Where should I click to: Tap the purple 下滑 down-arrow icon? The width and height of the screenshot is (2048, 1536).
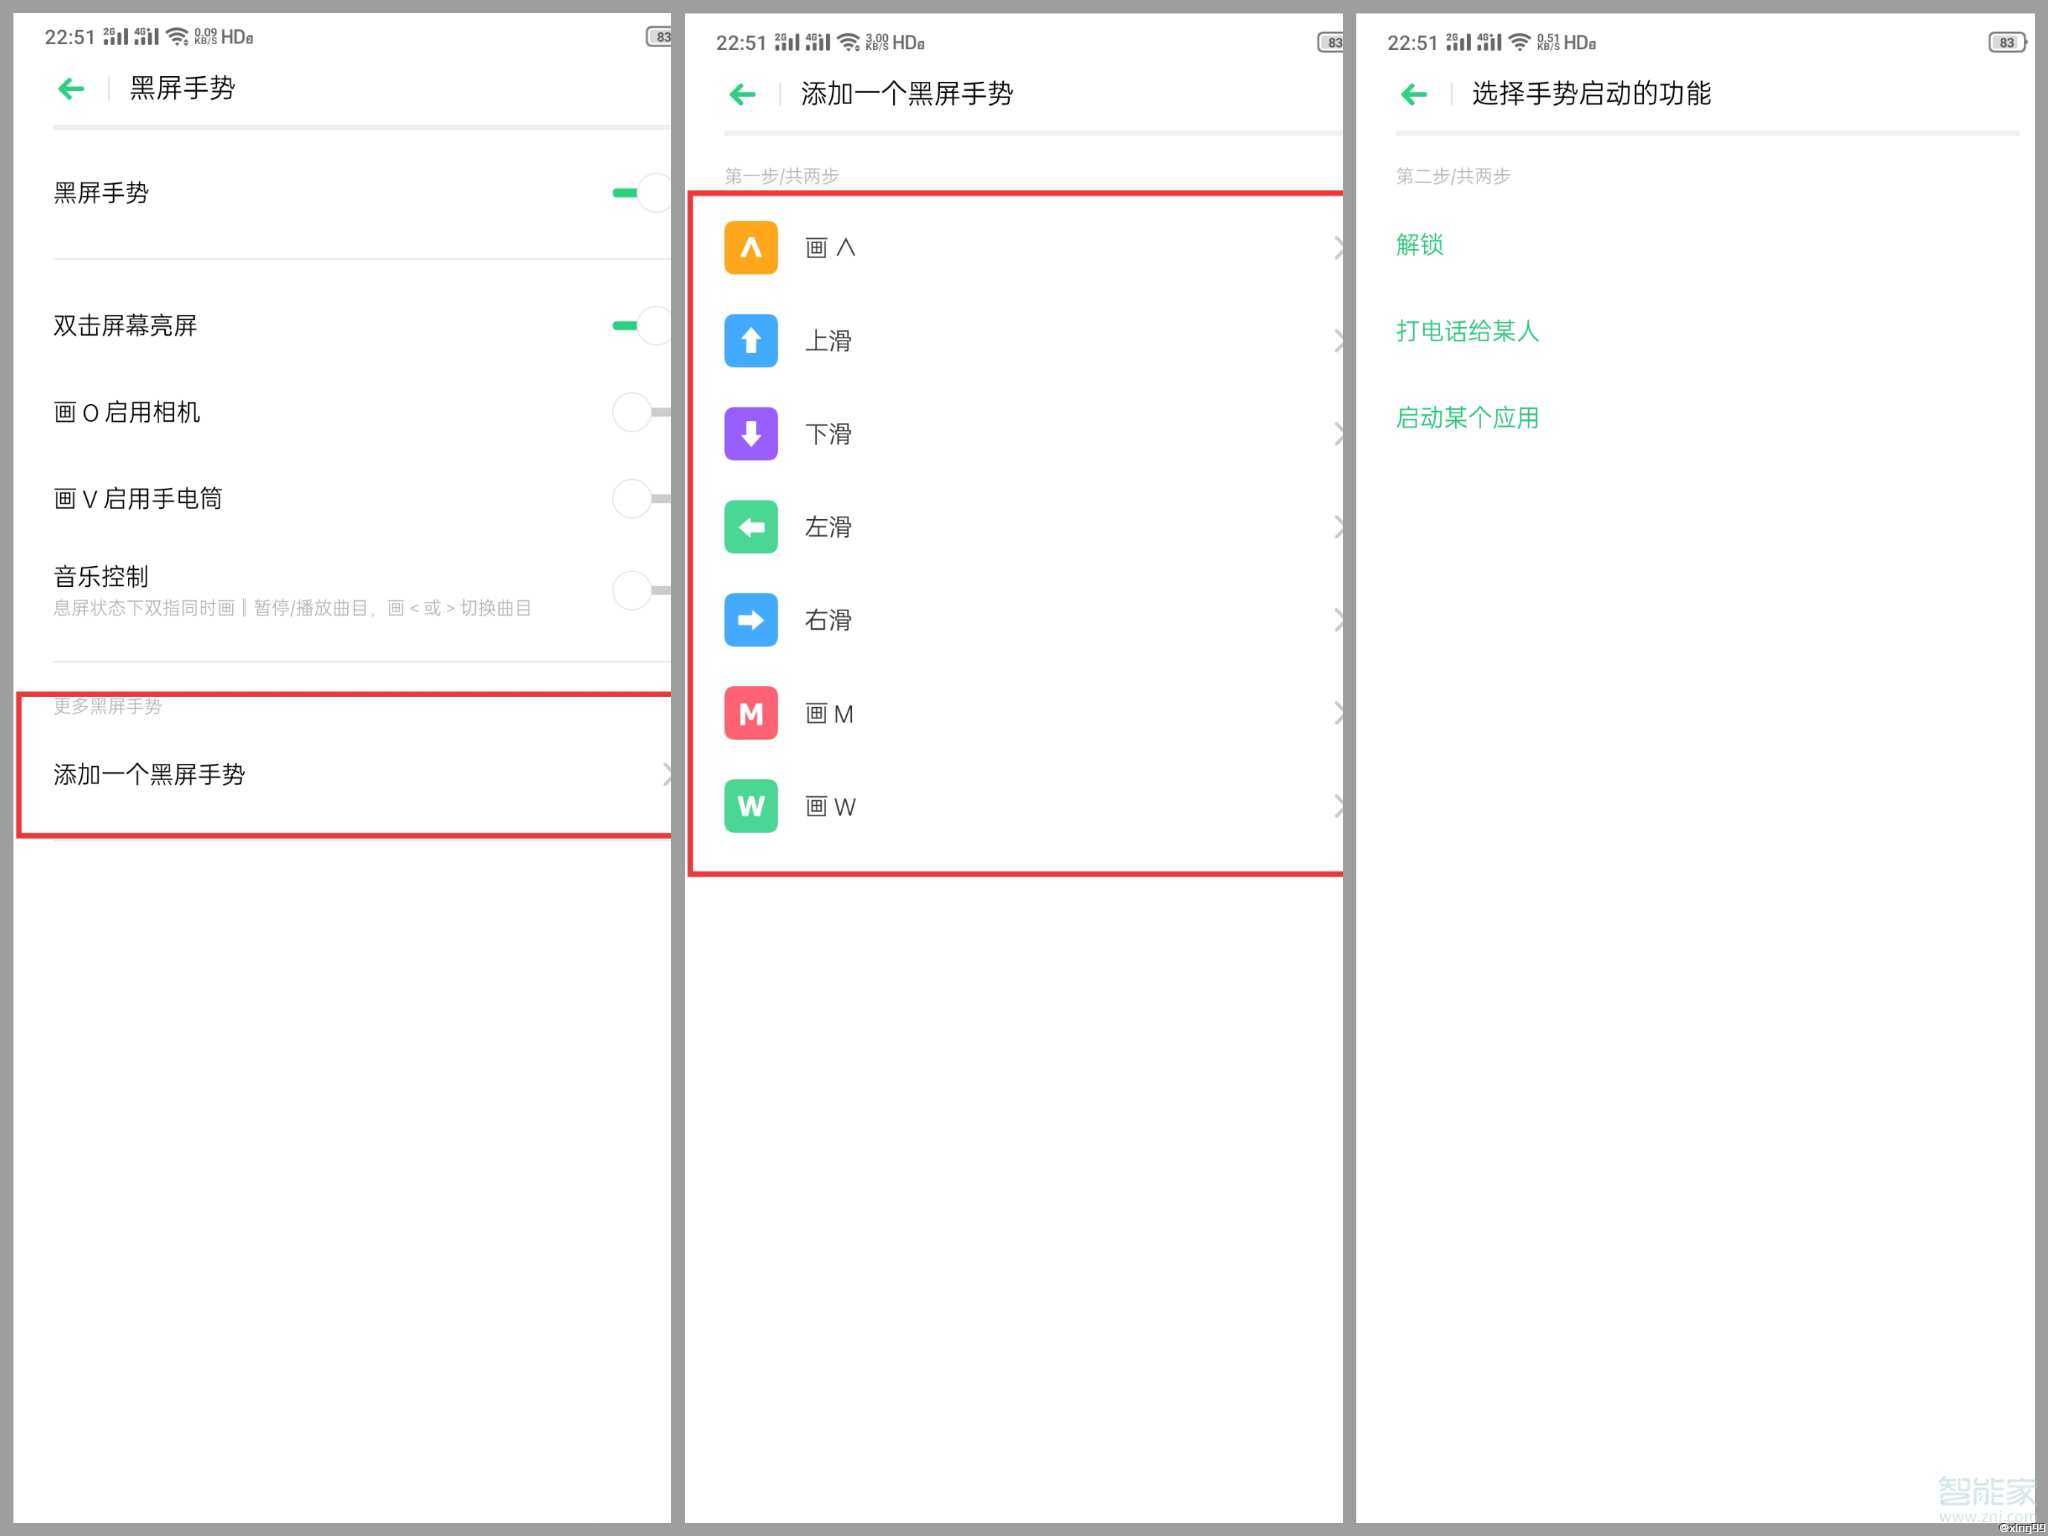(x=751, y=434)
